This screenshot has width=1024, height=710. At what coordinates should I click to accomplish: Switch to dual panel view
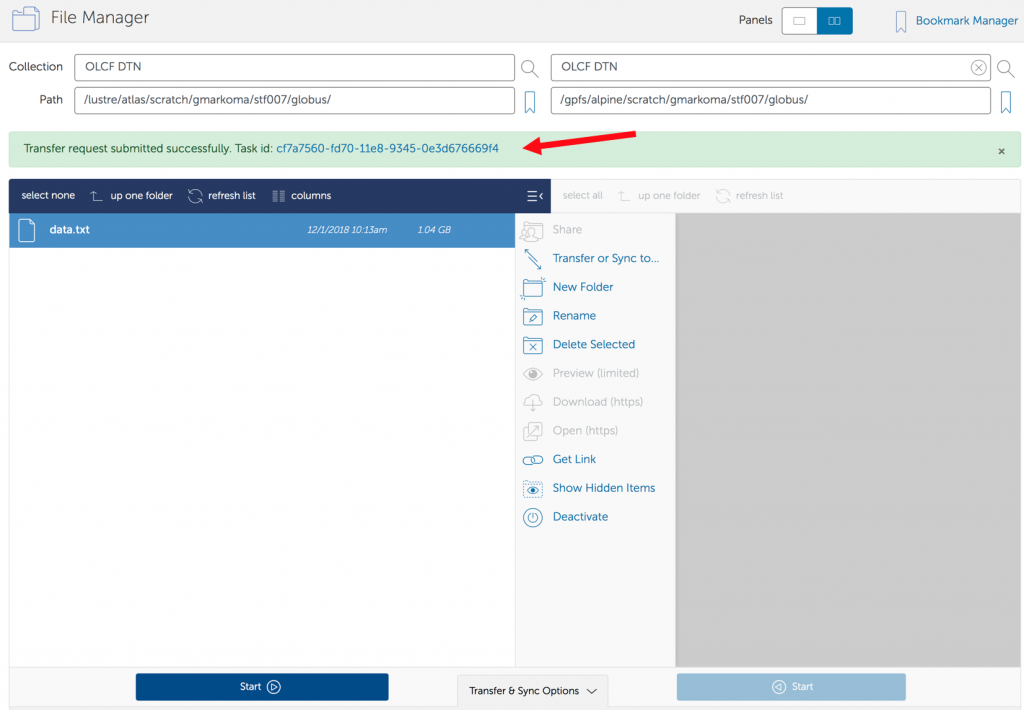click(835, 21)
